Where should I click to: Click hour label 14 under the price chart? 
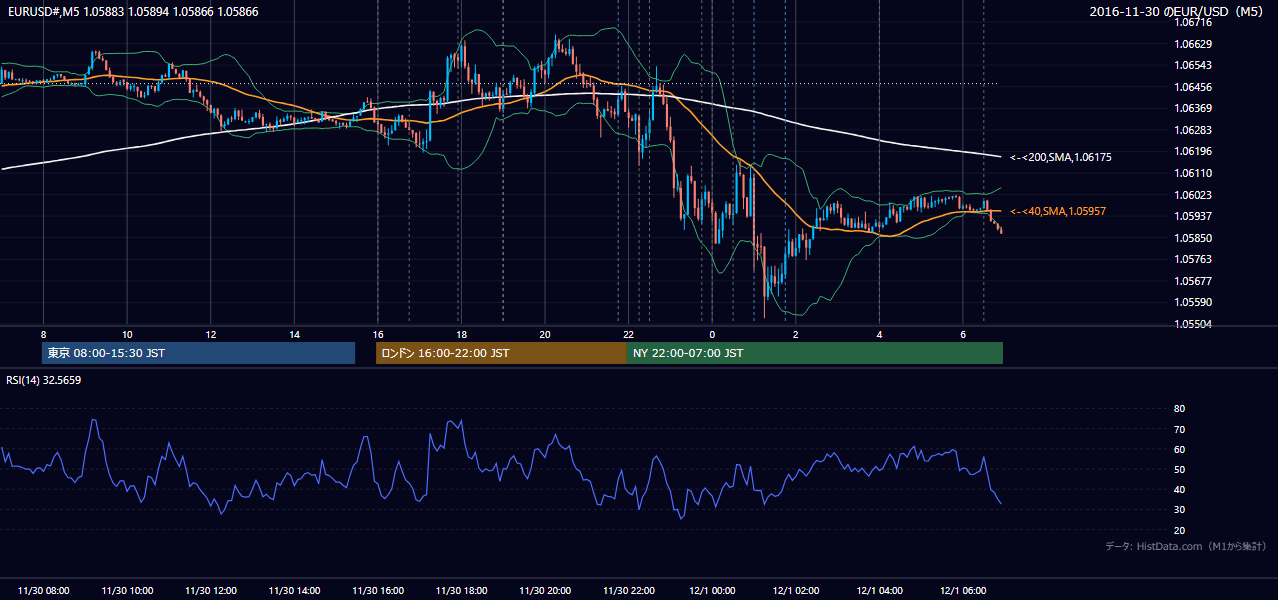pos(294,334)
